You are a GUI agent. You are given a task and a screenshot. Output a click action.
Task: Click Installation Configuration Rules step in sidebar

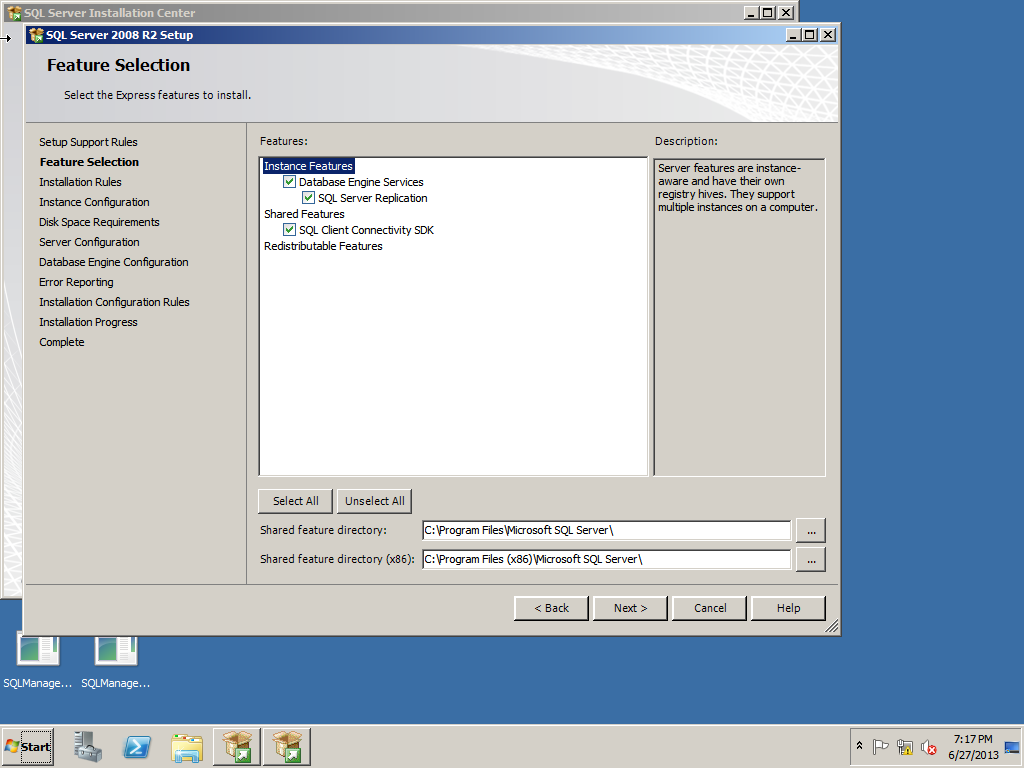(x=114, y=302)
